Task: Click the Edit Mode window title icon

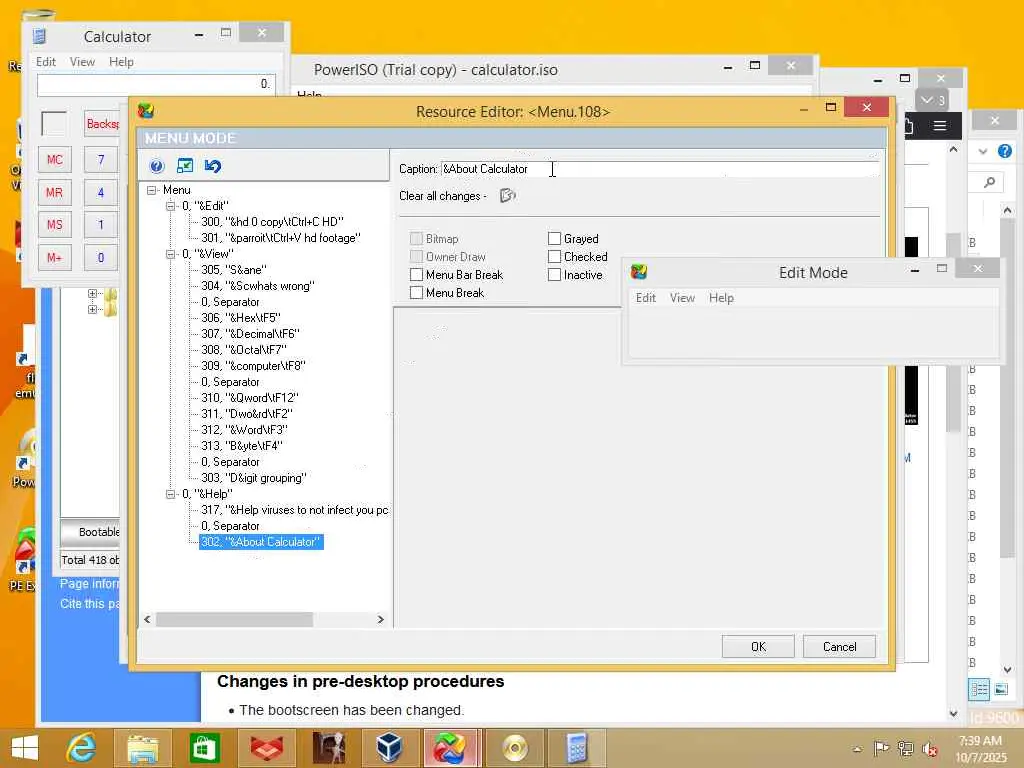Action: (639, 272)
